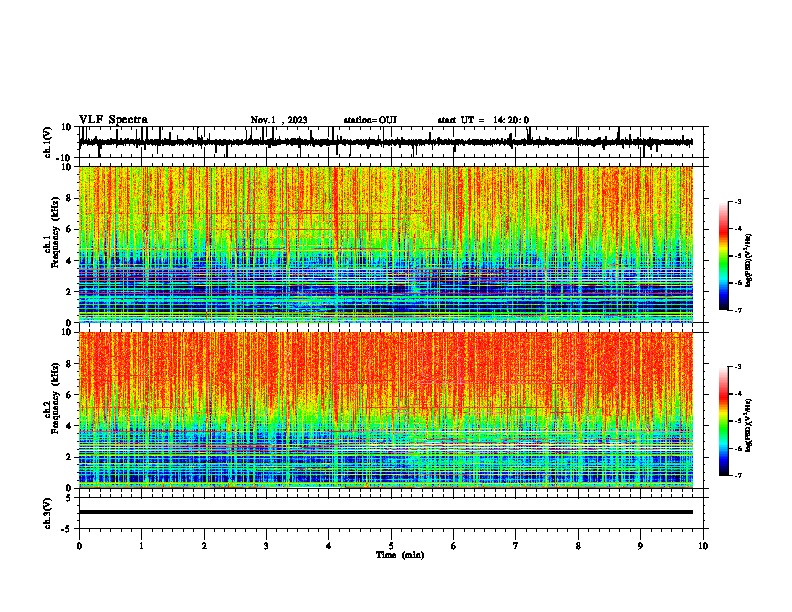
Task: Click the ch.1 voltage waveform trace
Action: 386,142
